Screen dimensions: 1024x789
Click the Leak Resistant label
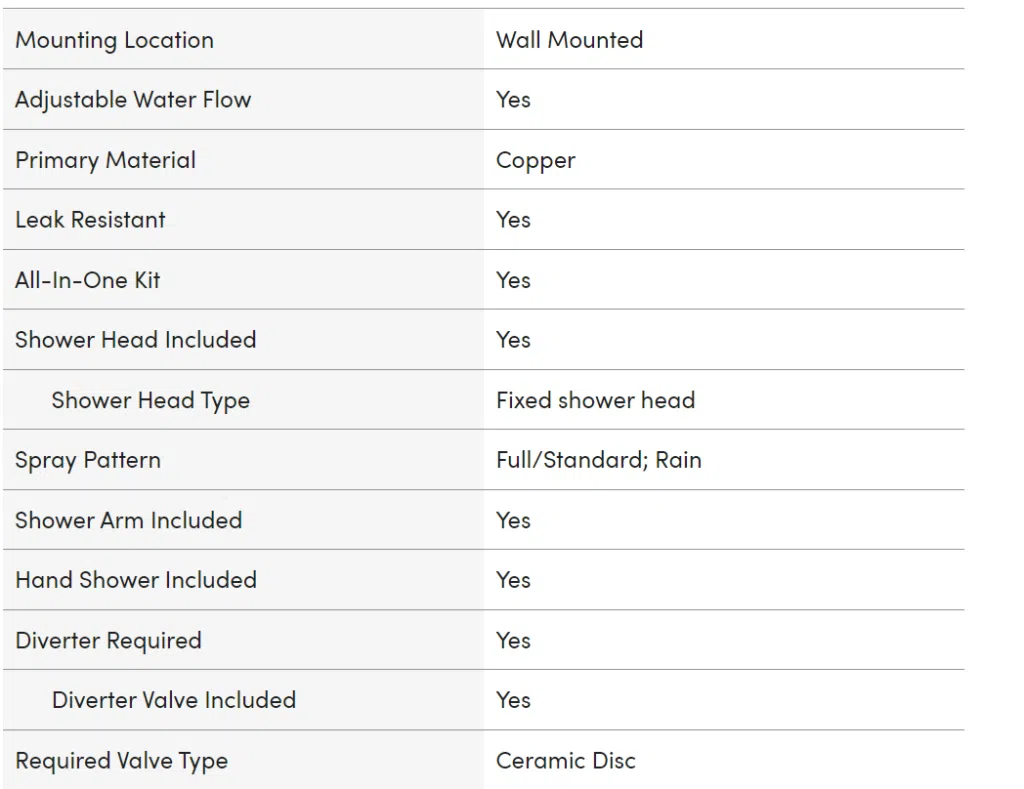(90, 220)
